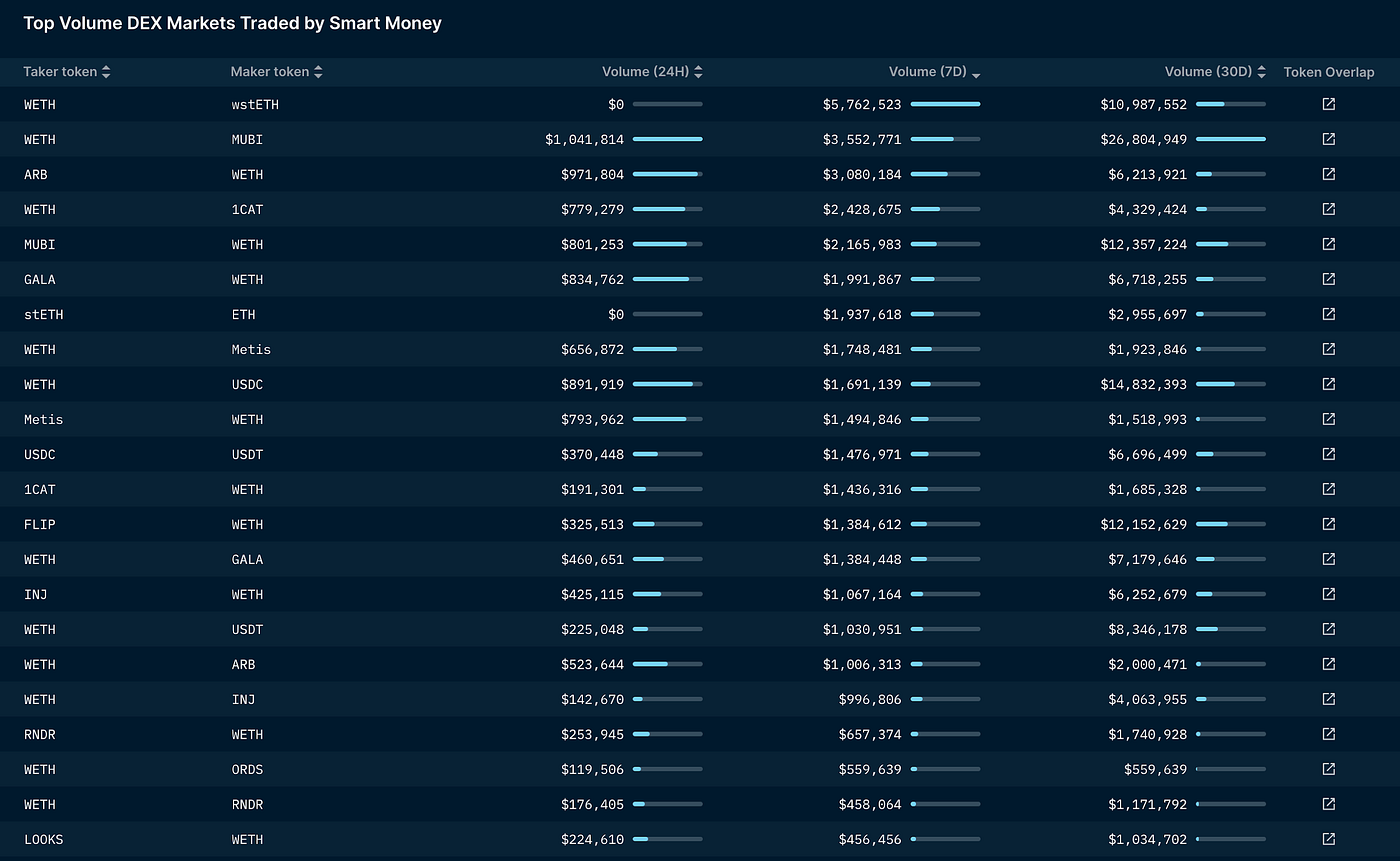
Task: Click the $2,165,983 7D volume value
Action: [862, 244]
